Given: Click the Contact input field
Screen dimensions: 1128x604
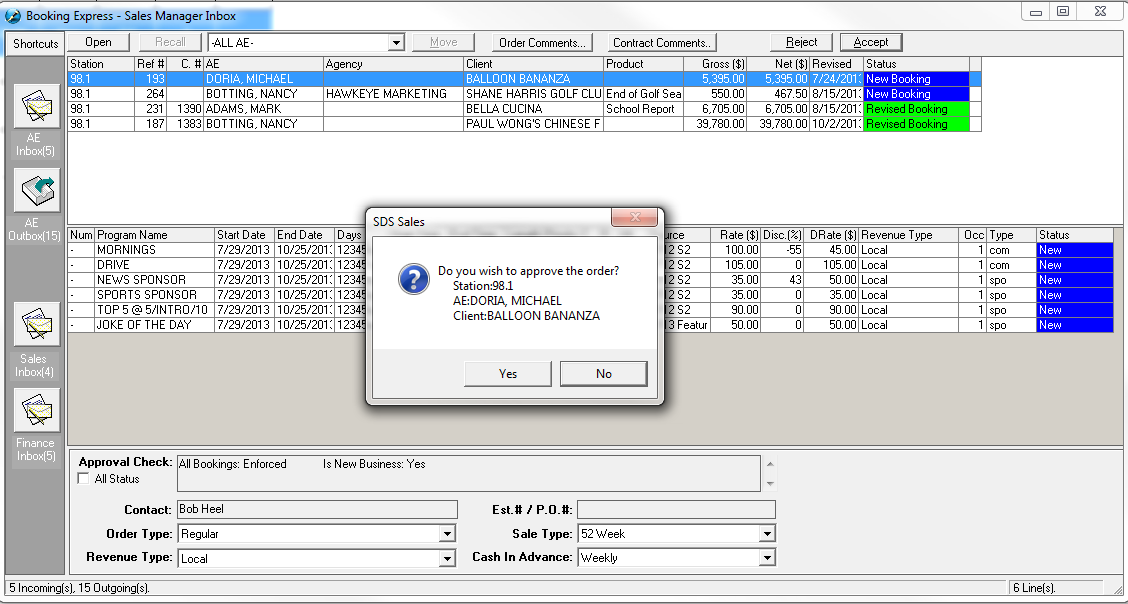Looking at the screenshot, I should (316, 510).
